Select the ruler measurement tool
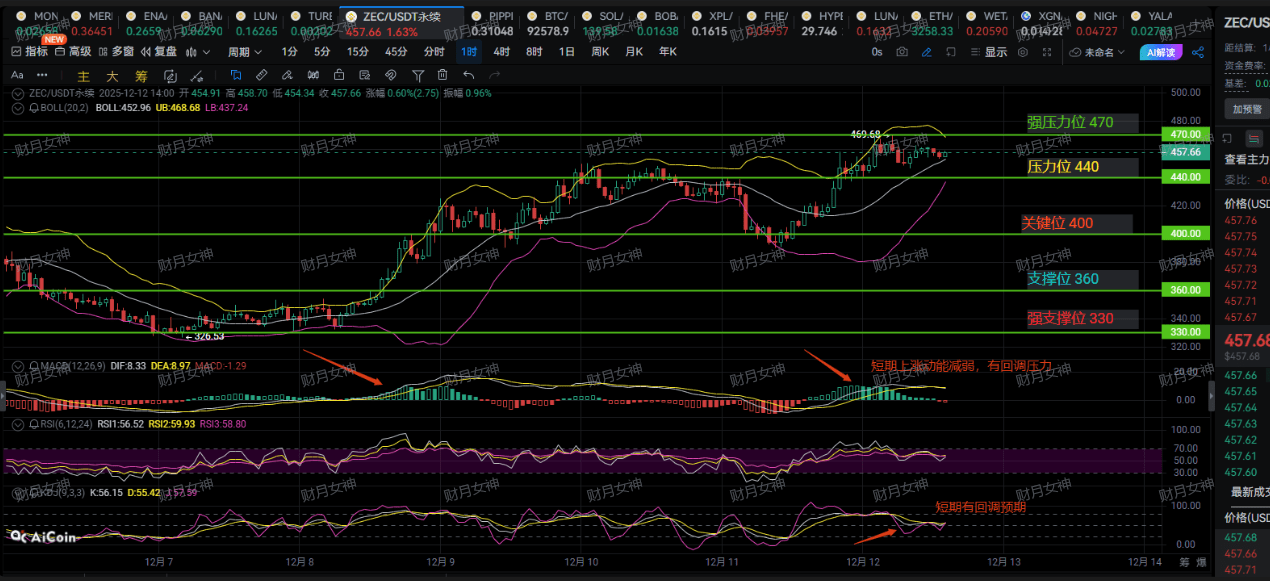The image size is (1270, 581). [262, 75]
